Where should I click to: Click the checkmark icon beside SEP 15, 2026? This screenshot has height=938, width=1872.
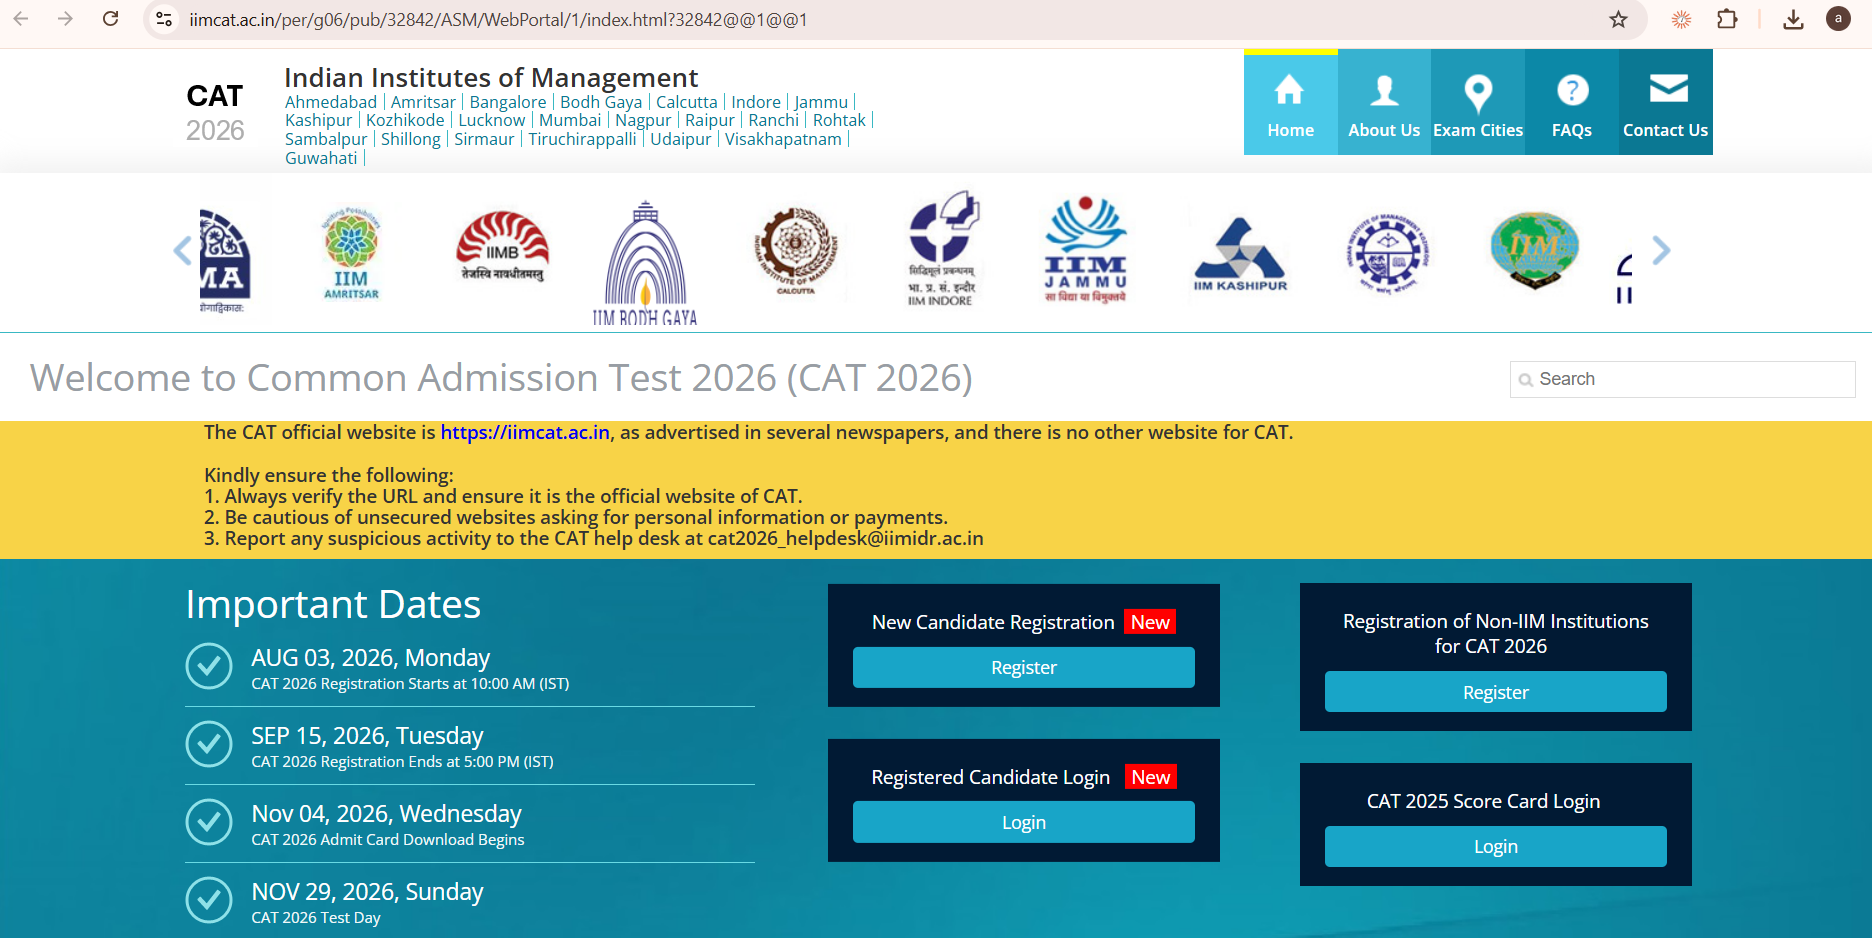pyautogui.click(x=209, y=744)
